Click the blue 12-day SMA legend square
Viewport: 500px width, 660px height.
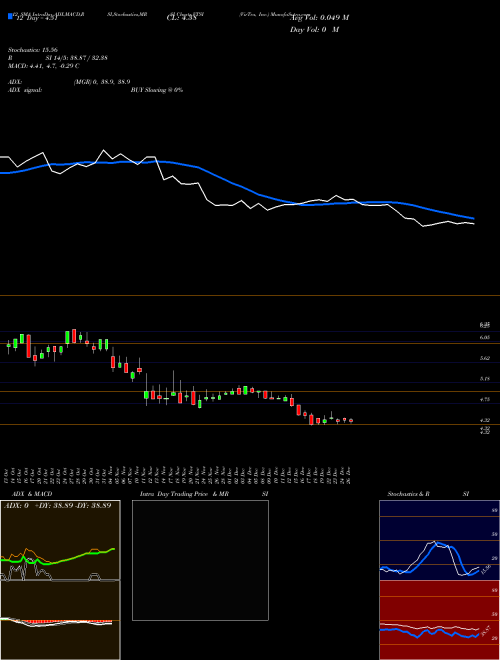10,16
